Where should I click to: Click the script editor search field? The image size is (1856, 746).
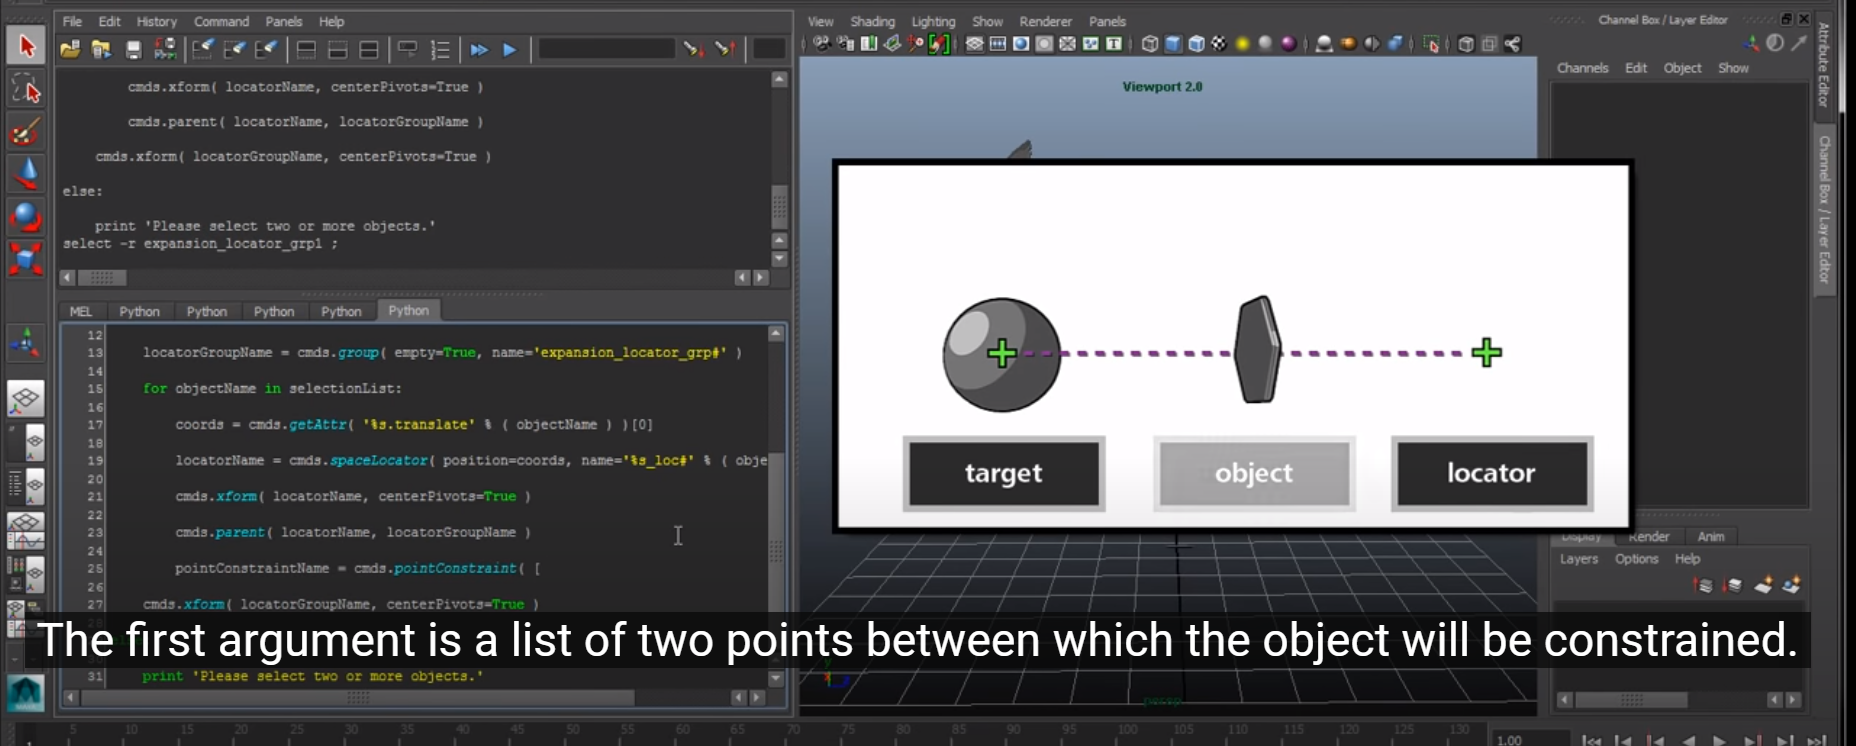pyautogui.click(x=606, y=48)
